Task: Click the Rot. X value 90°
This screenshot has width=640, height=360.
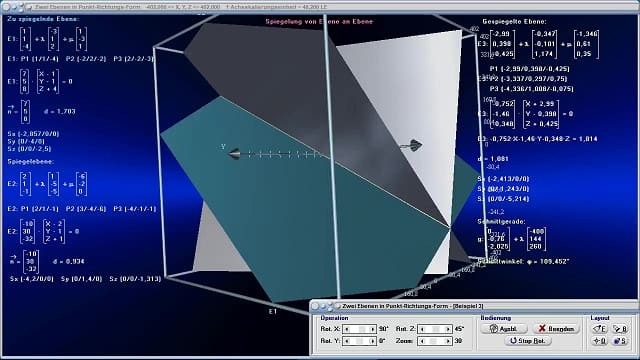Action: (x=383, y=329)
